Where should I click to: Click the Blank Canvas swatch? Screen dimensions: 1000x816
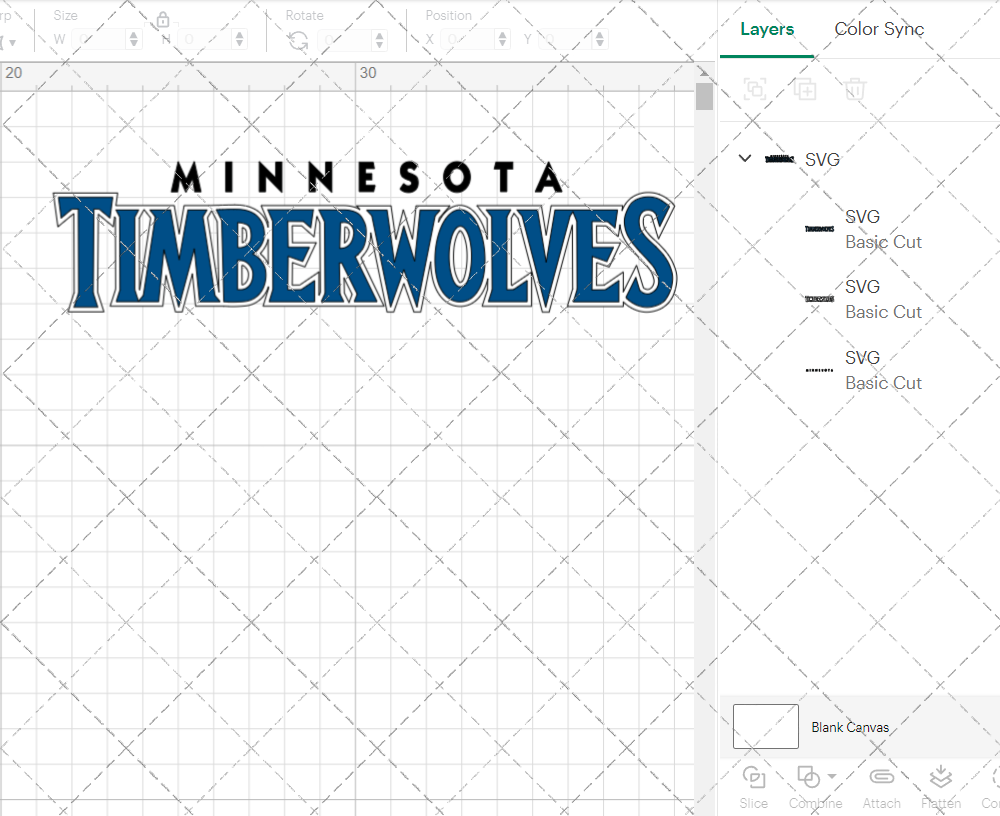tap(765, 726)
